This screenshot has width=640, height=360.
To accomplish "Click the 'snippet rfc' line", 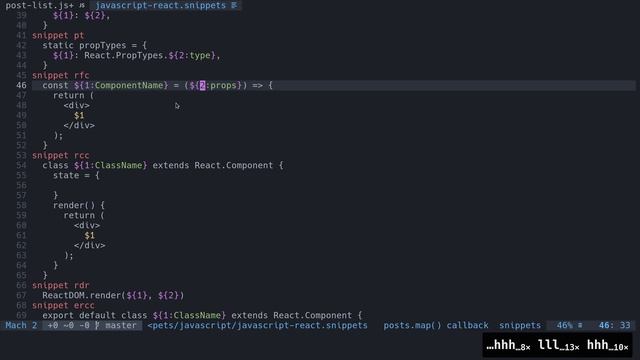I will point(60,76).
